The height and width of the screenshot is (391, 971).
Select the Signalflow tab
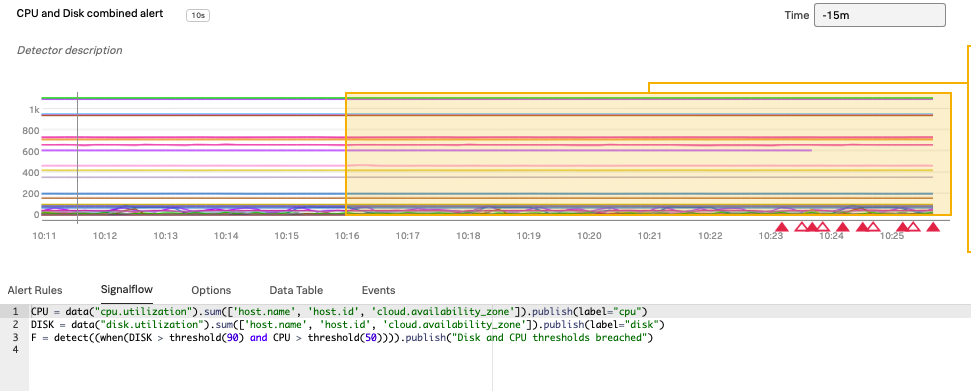[x=127, y=289]
